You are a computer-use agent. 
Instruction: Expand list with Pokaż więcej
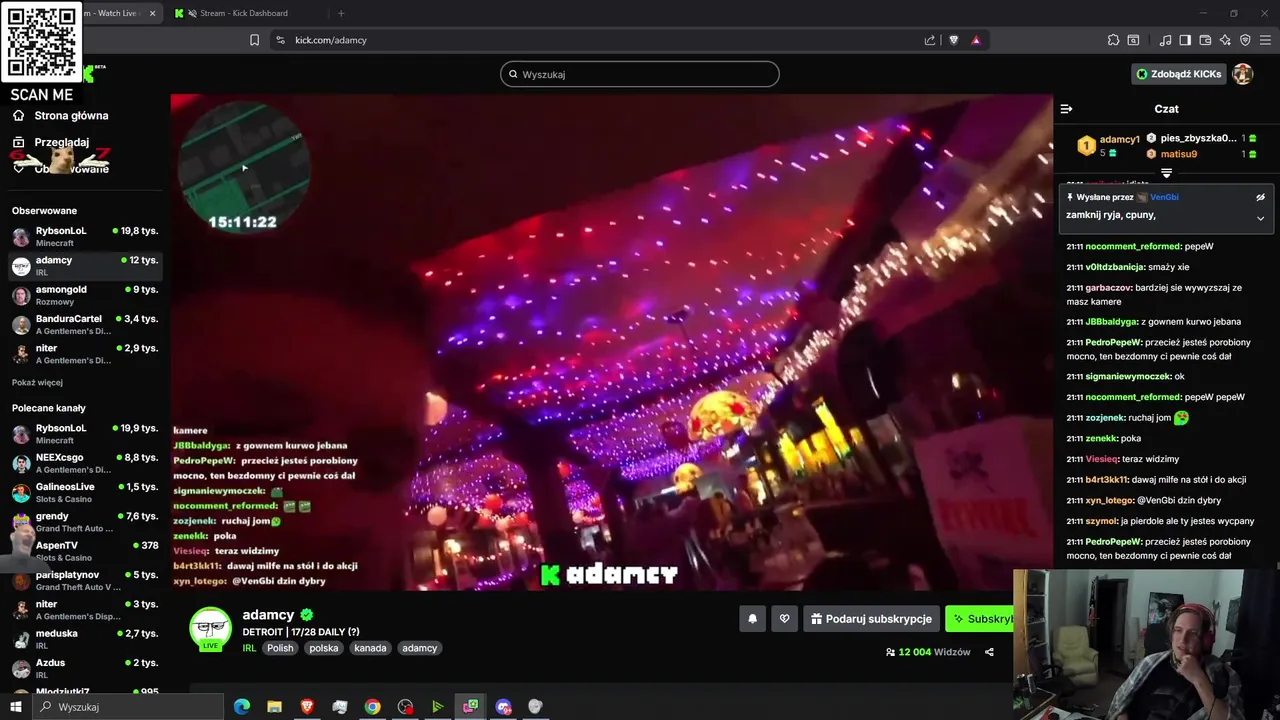37,382
